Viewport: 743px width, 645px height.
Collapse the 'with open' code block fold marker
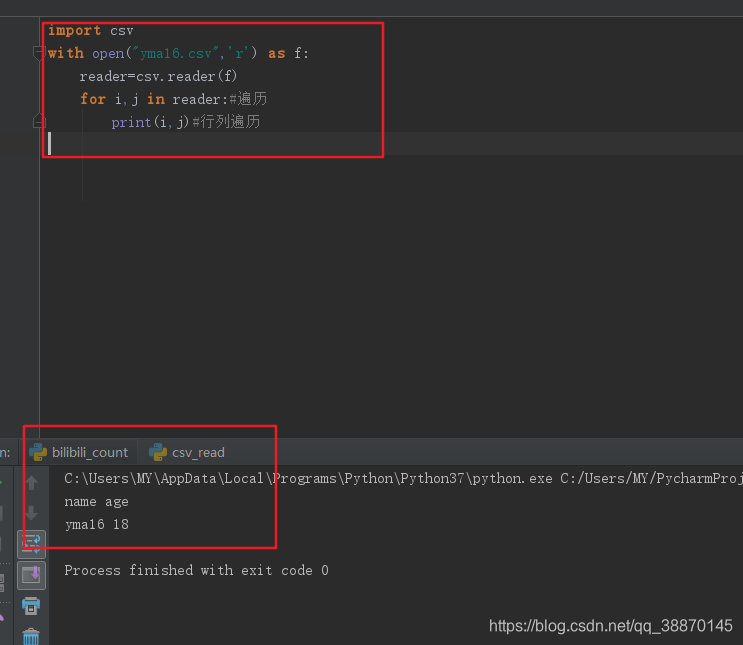39,53
